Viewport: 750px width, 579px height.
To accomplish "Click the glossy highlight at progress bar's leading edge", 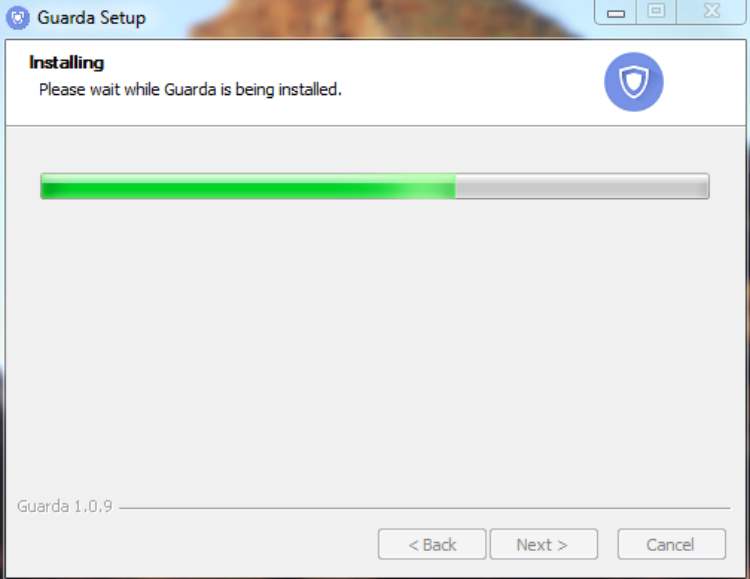I will pos(430,186).
